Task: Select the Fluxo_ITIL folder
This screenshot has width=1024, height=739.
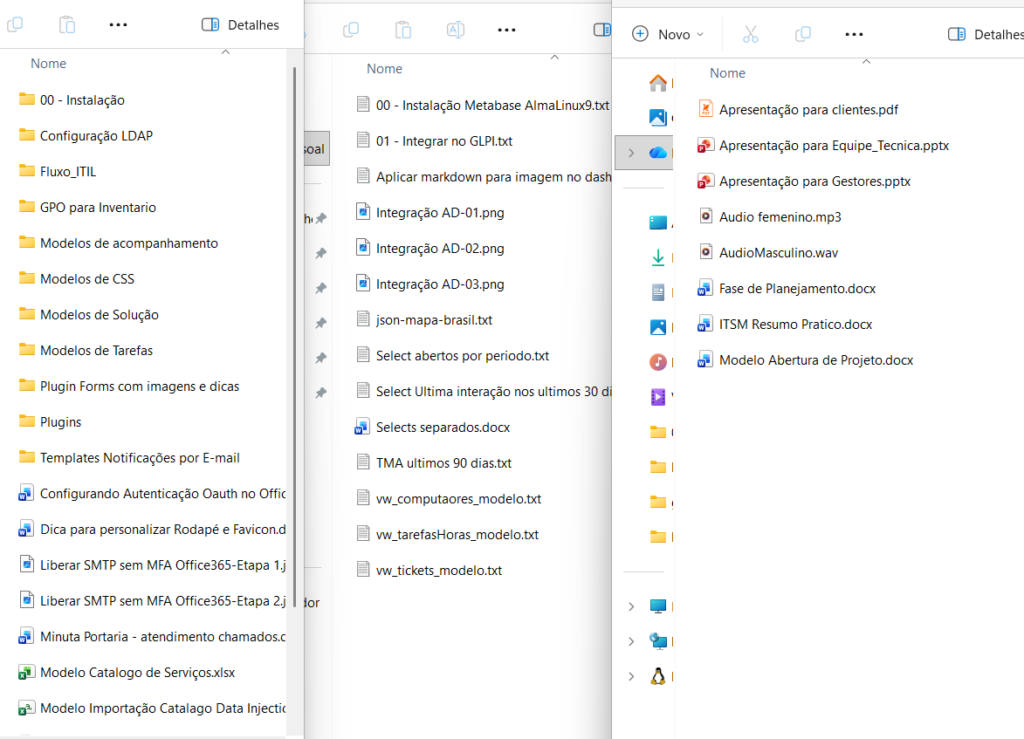Action: click(68, 171)
